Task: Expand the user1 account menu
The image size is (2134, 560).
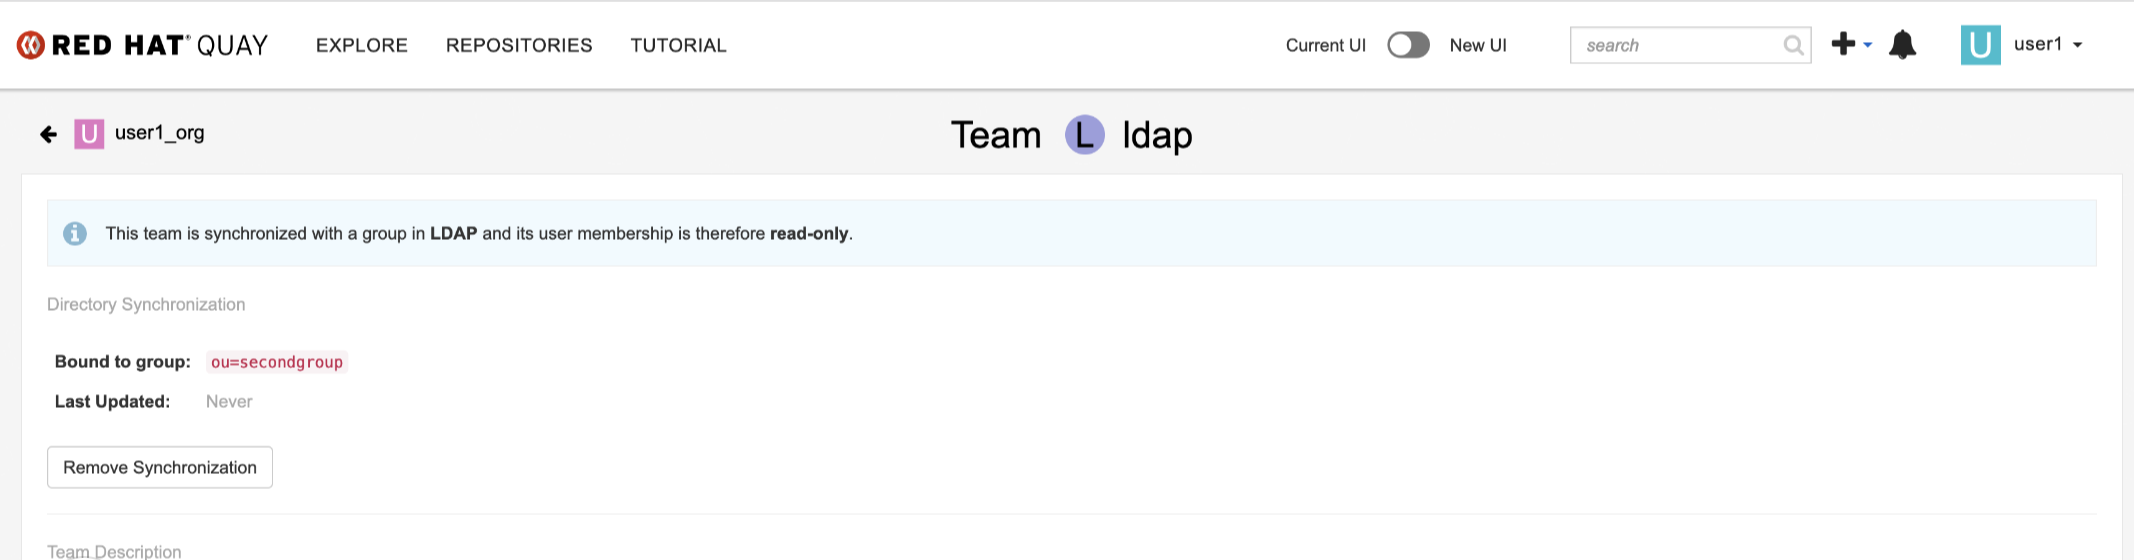Action: (x=2049, y=45)
